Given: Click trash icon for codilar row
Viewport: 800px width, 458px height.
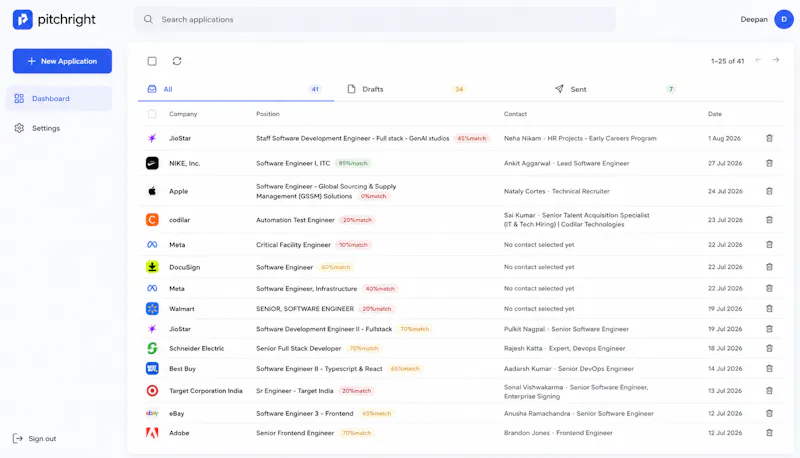Looking at the screenshot, I should point(769,220).
